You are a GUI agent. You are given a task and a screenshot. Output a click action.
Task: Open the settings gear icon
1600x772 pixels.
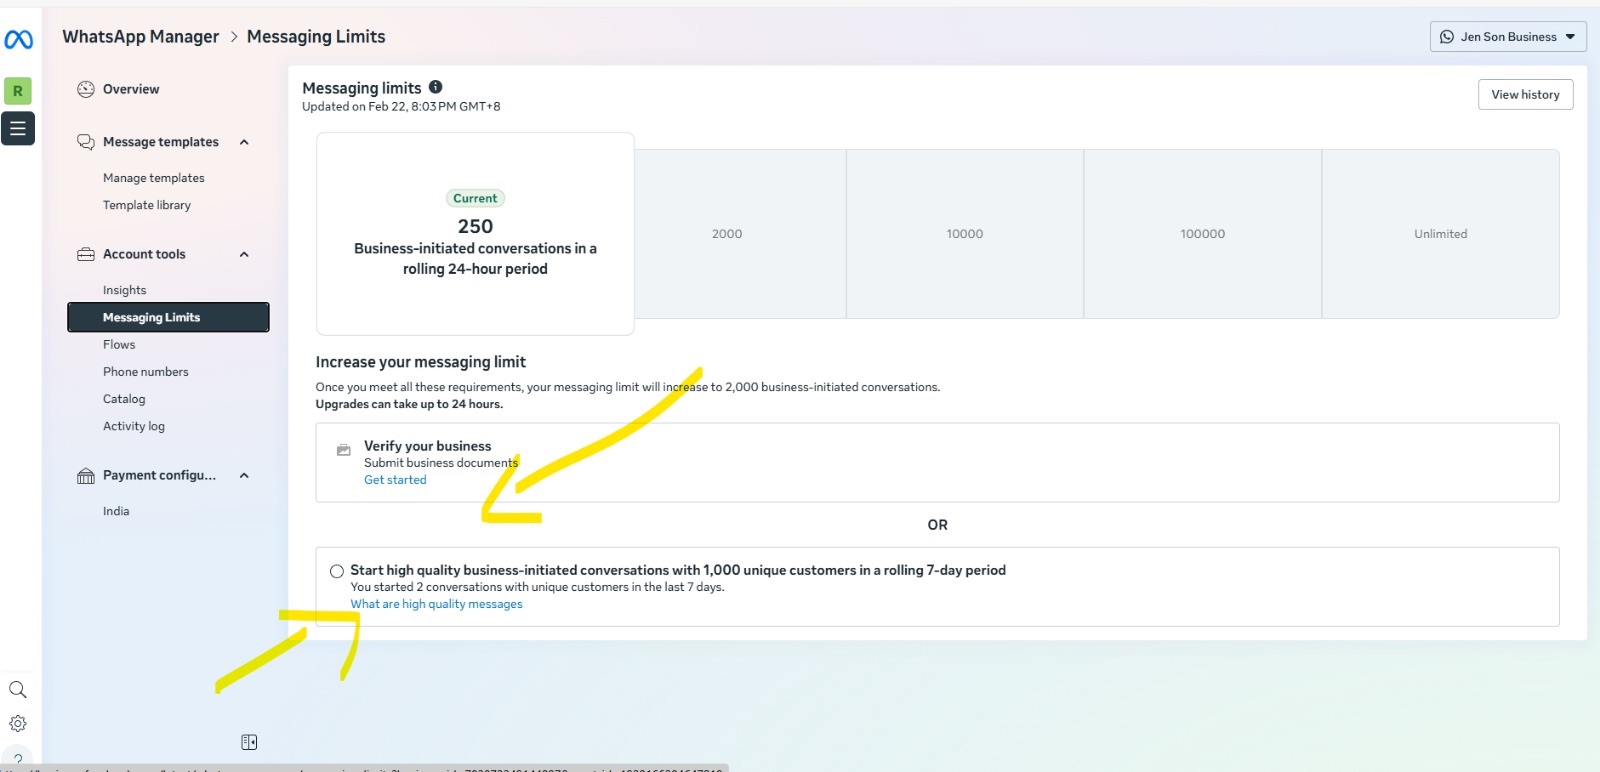click(x=18, y=723)
